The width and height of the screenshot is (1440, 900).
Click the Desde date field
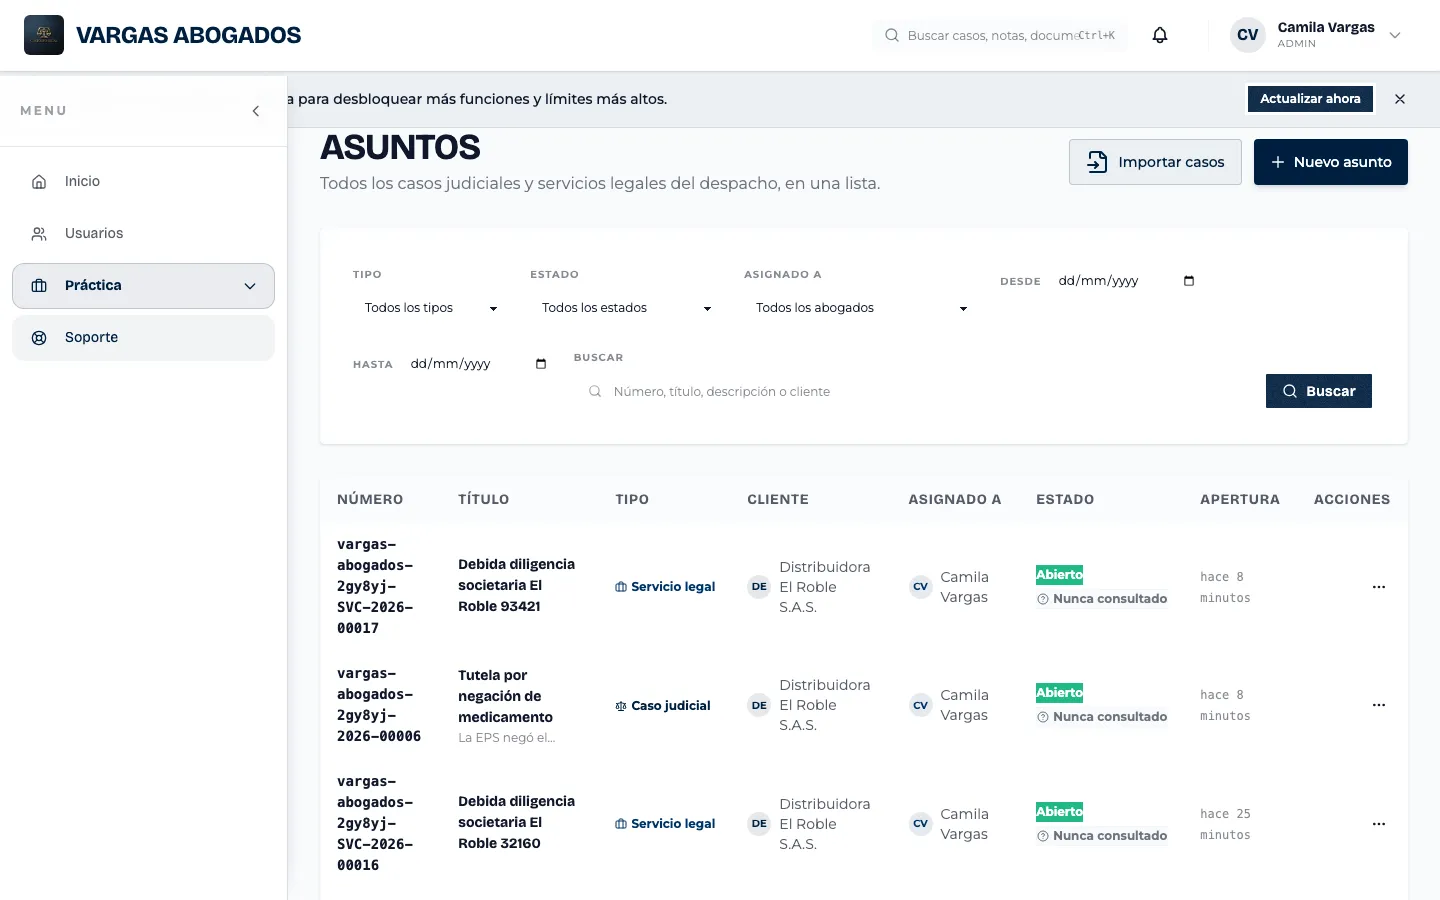click(1126, 281)
